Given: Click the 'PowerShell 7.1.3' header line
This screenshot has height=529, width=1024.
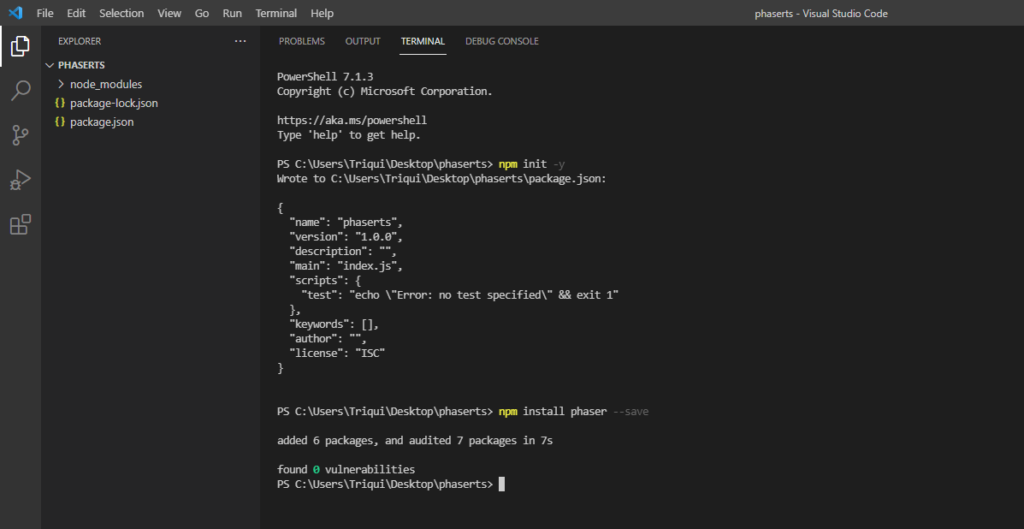Looking at the screenshot, I should coord(325,76).
